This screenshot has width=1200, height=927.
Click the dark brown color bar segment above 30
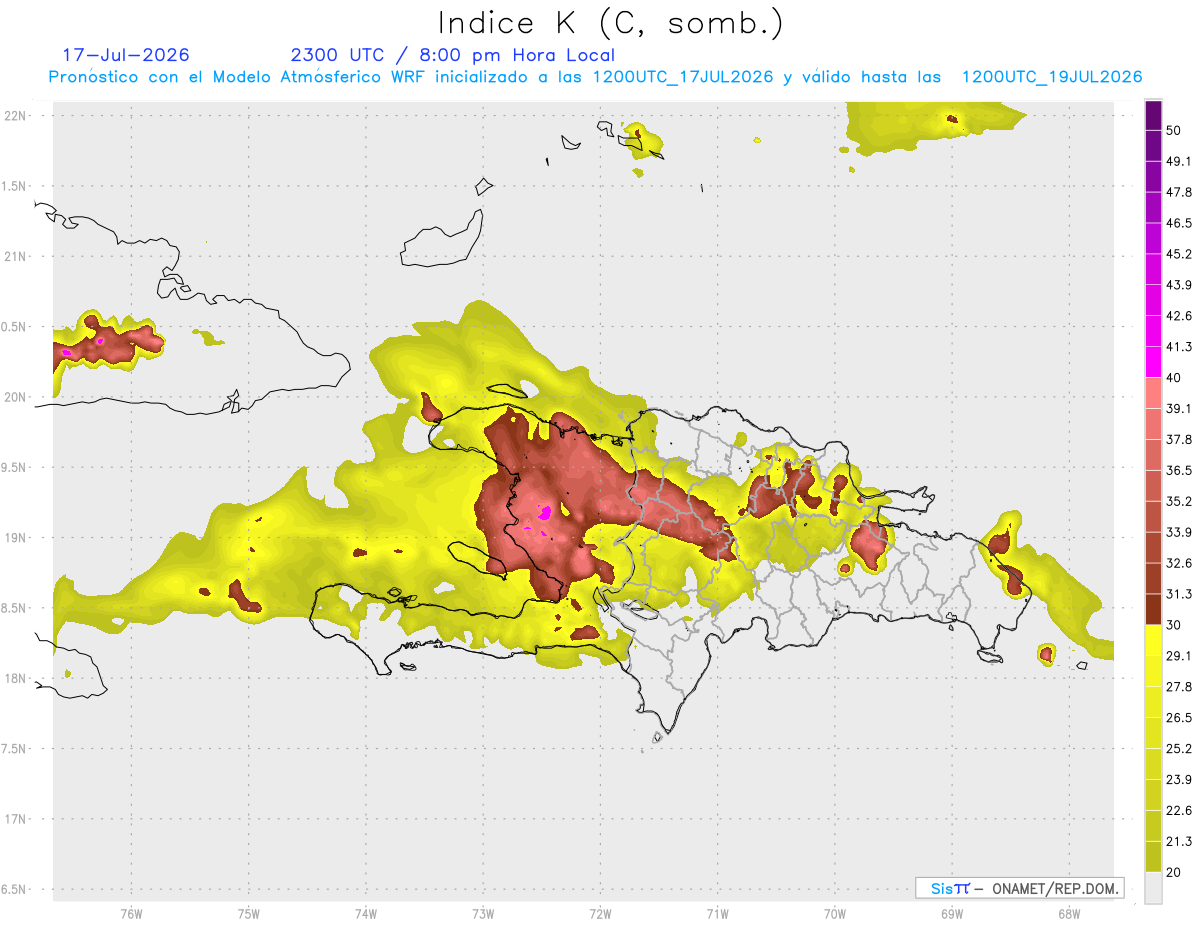coord(1153,609)
